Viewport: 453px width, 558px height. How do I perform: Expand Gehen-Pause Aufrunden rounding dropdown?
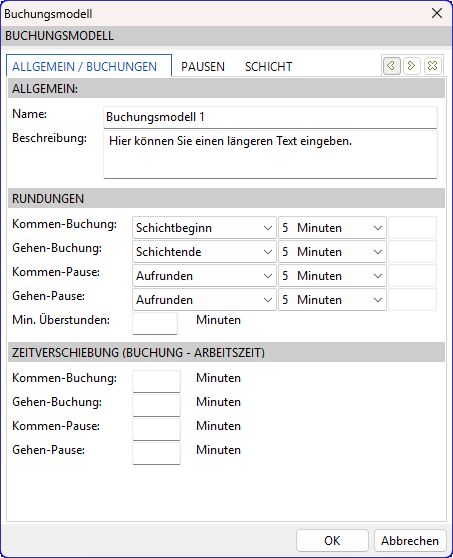(204, 300)
